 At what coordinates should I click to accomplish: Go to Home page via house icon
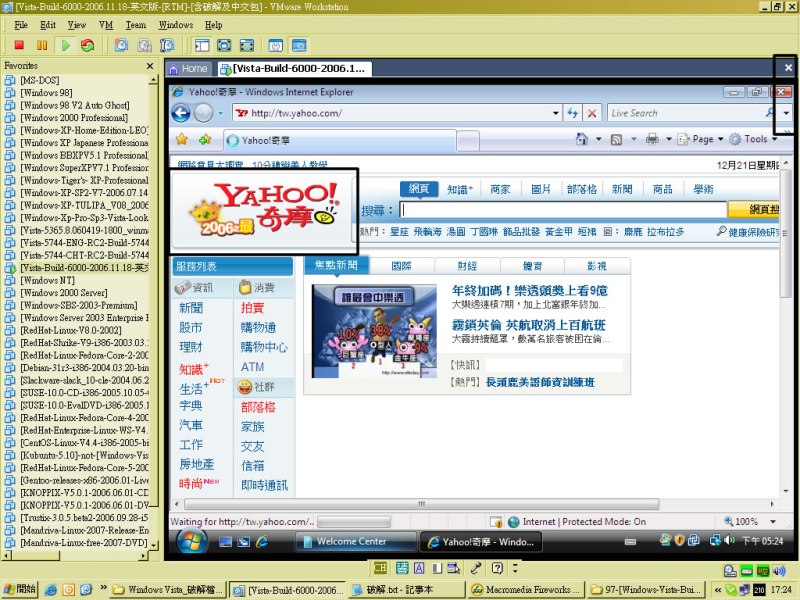point(582,139)
